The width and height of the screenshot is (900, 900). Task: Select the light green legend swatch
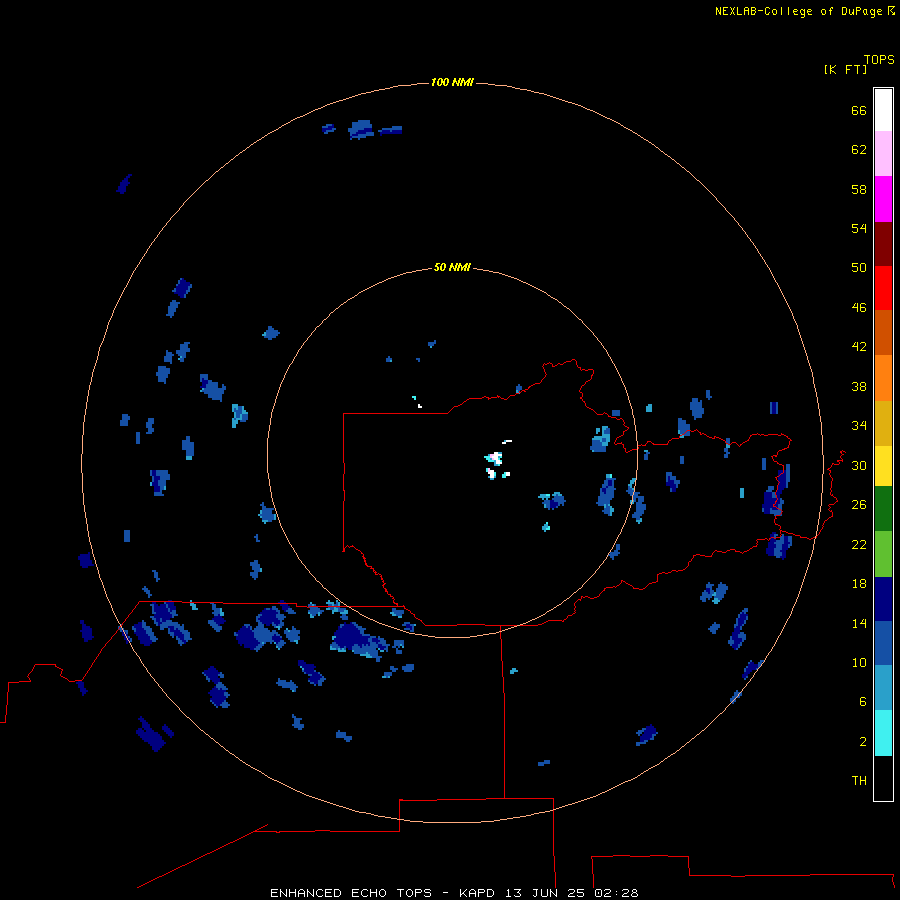pos(883,554)
